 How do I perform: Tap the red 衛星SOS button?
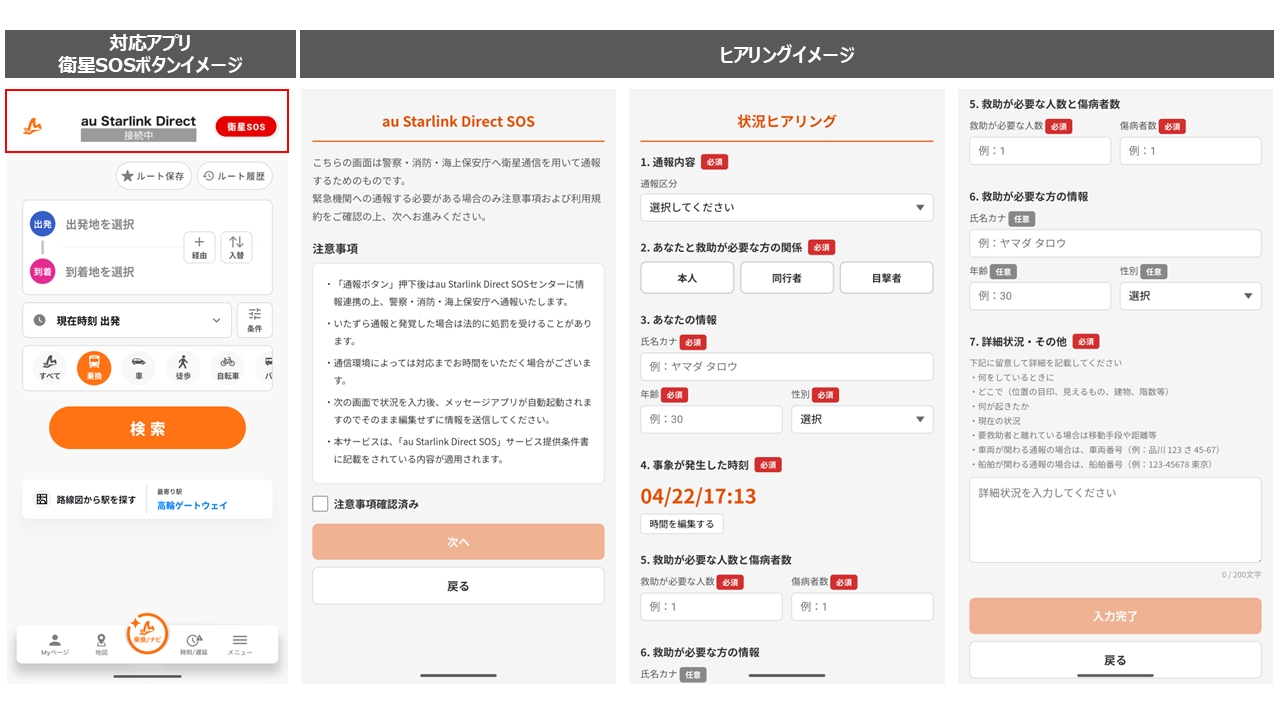245,127
